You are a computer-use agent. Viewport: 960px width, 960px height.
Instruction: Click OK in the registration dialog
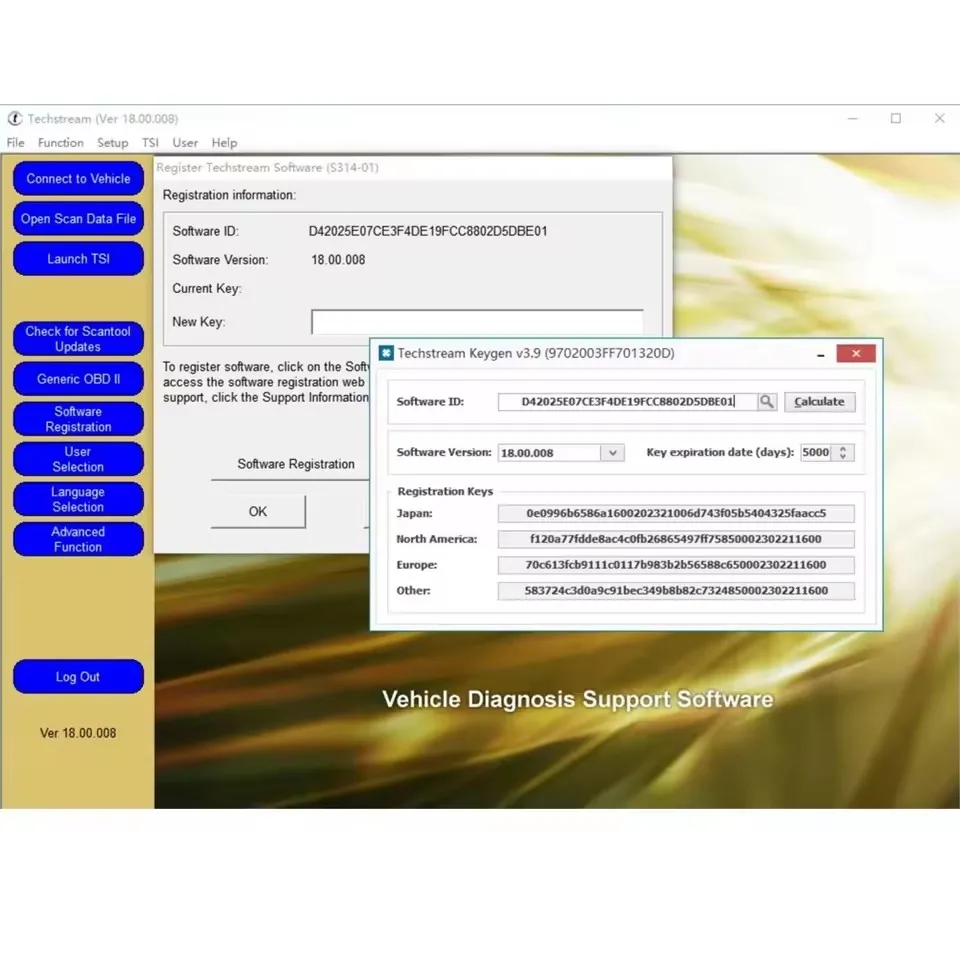[x=258, y=512]
